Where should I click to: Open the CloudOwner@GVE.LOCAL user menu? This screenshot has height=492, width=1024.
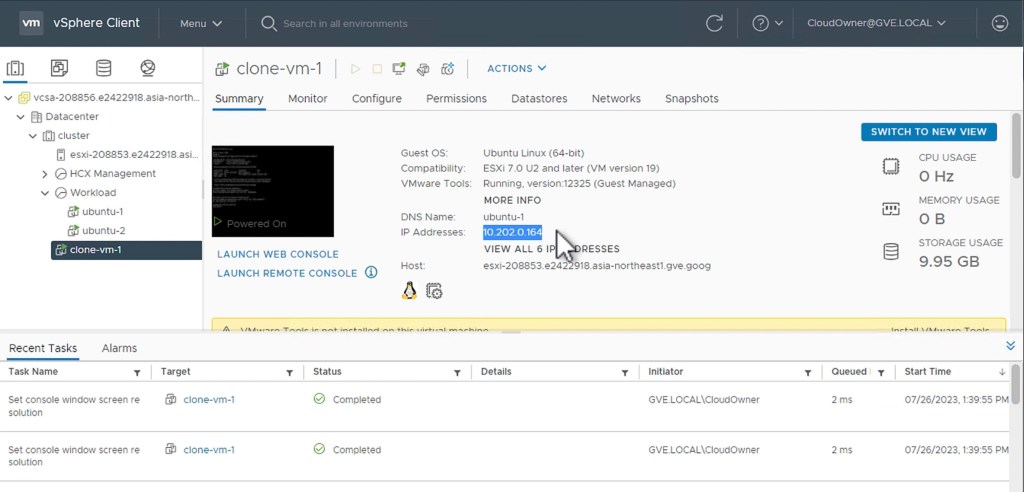tap(875, 23)
